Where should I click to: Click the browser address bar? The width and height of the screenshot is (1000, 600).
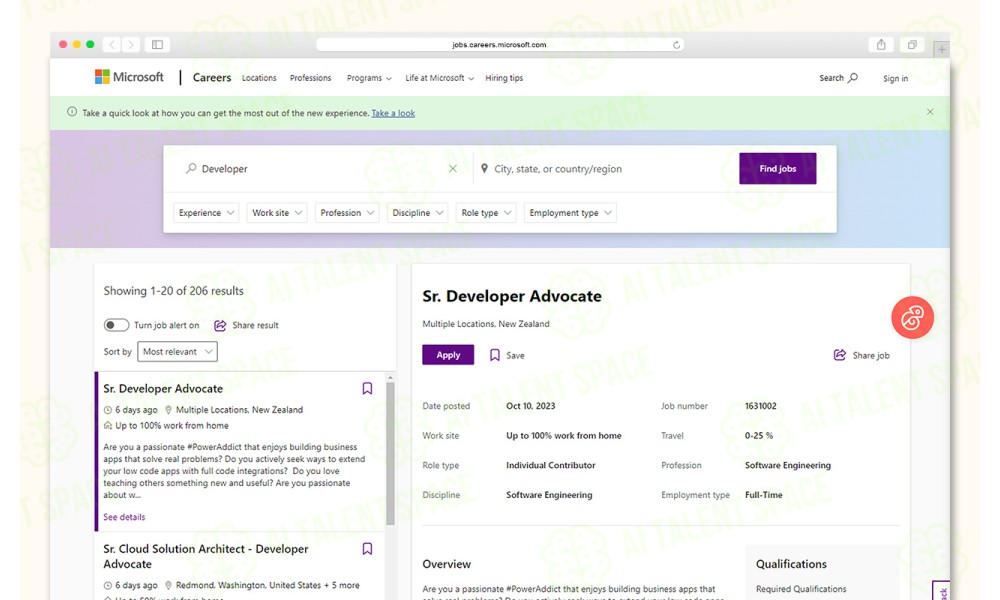pyautogui.click(x=499, y=45)
